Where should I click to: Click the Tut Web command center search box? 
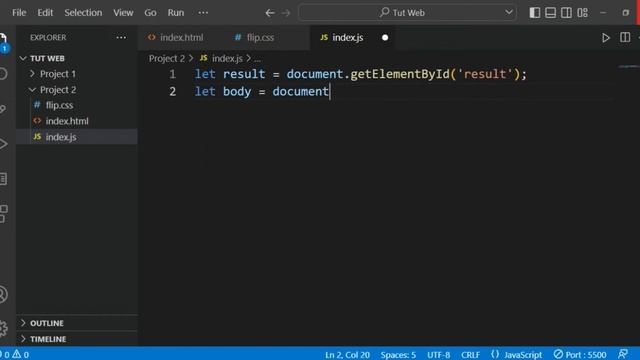pos(407,13)
